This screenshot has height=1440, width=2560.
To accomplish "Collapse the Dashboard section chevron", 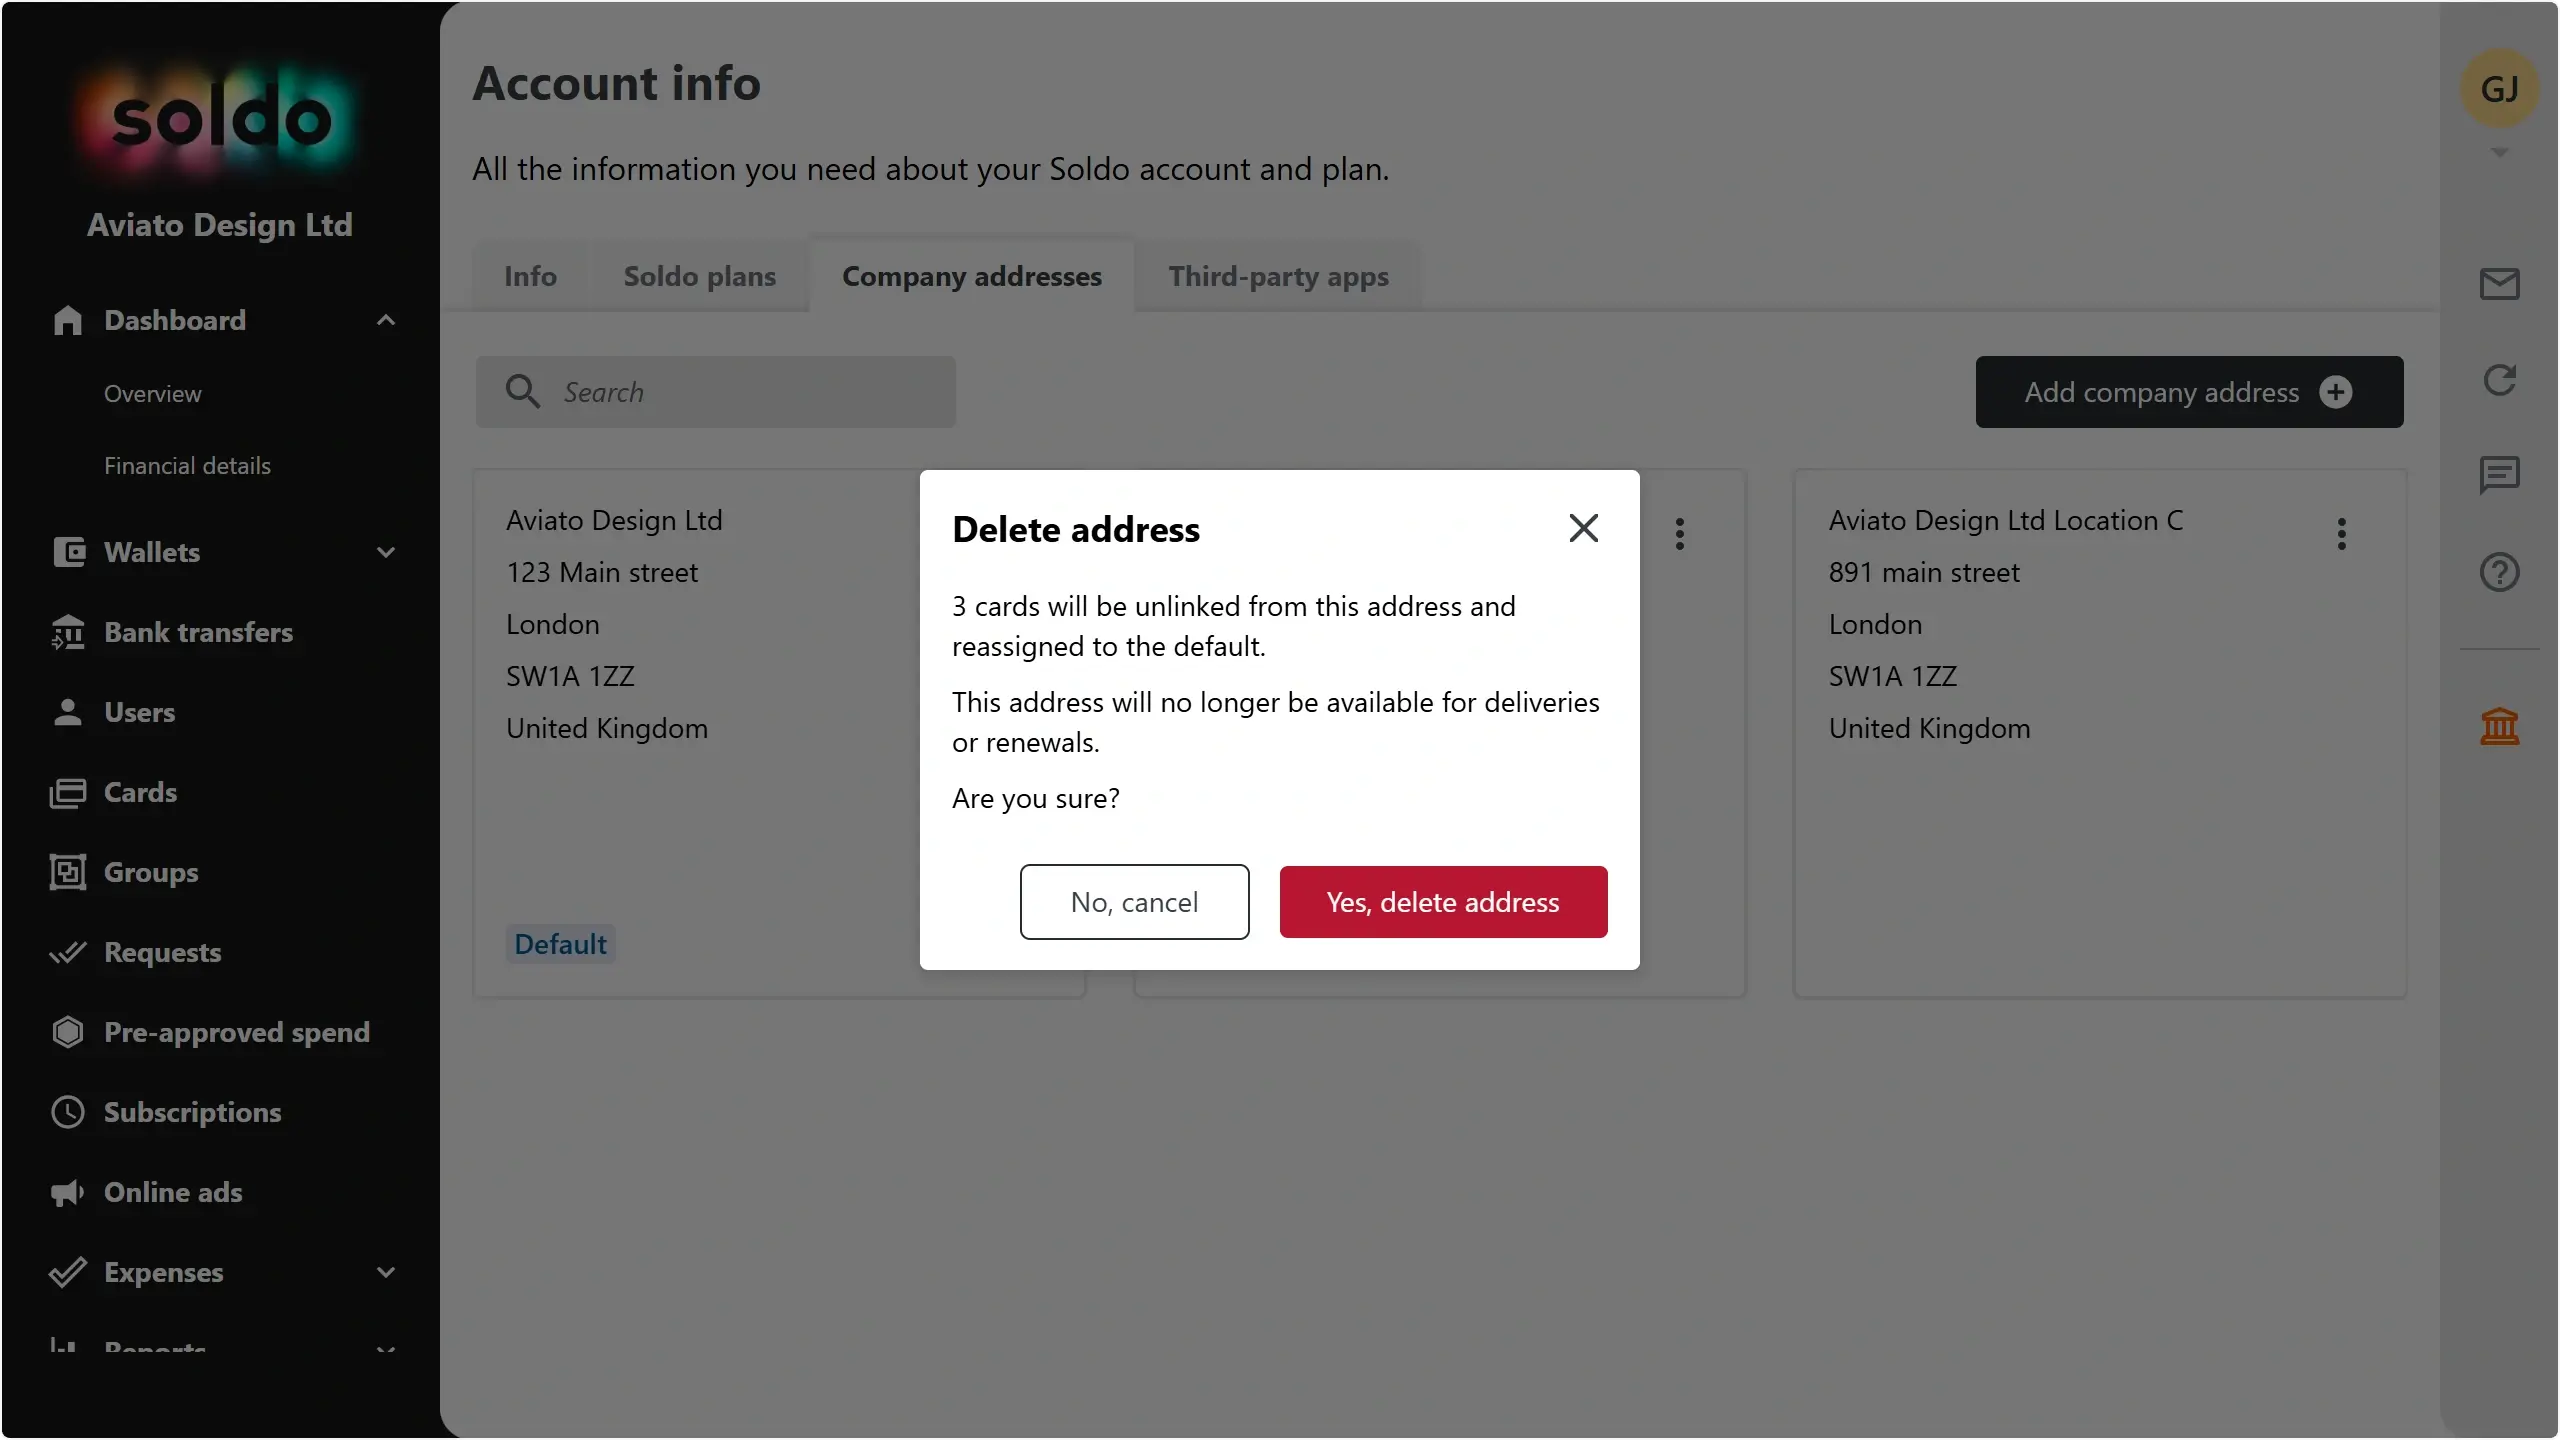I will 386,320.
